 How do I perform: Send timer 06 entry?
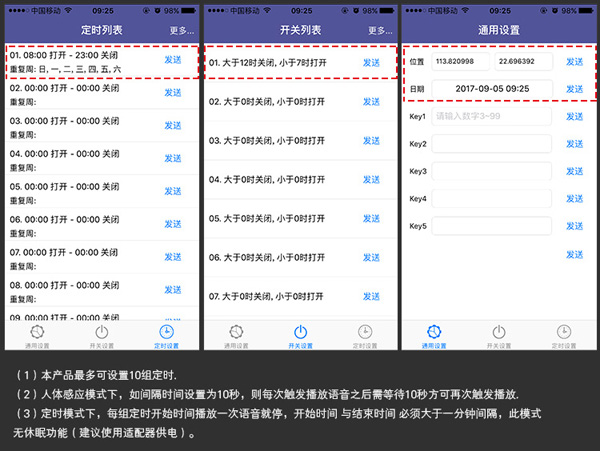click(x=173, y=224)
